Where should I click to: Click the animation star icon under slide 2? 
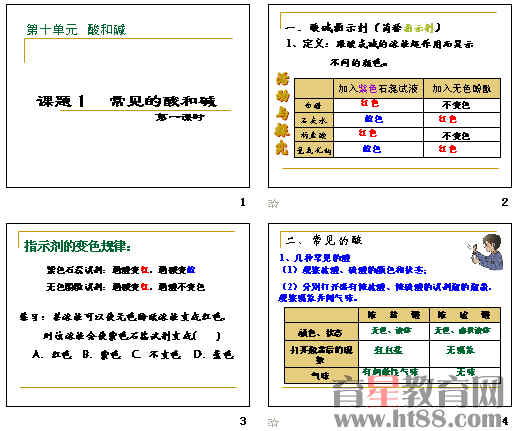point(273,203)
